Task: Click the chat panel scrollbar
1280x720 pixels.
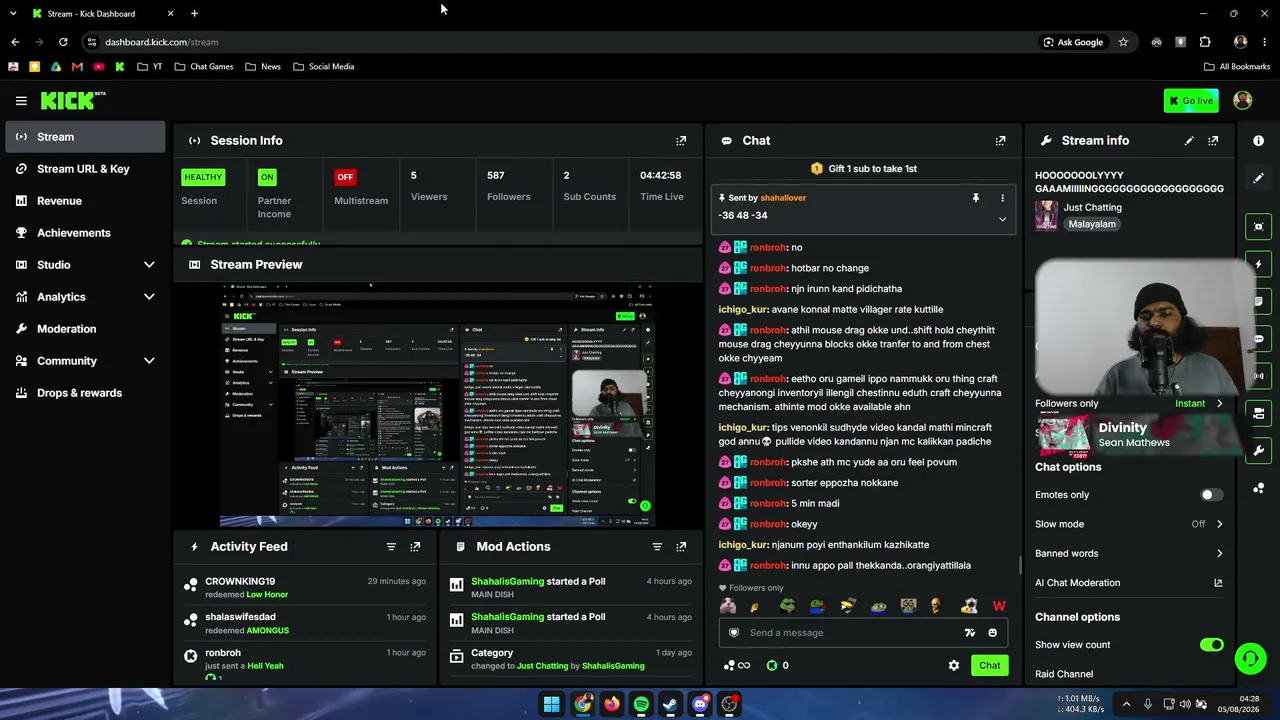Action: [1020, 566]
